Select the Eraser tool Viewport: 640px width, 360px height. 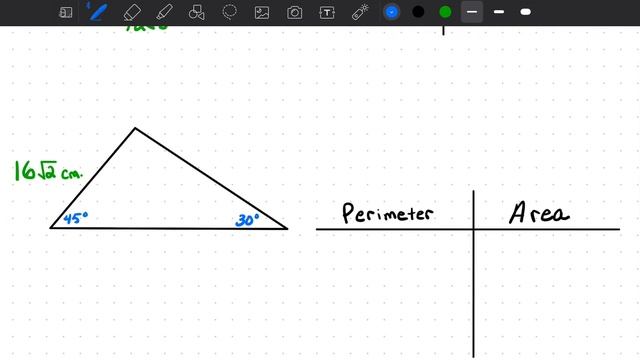pos(131,12)
